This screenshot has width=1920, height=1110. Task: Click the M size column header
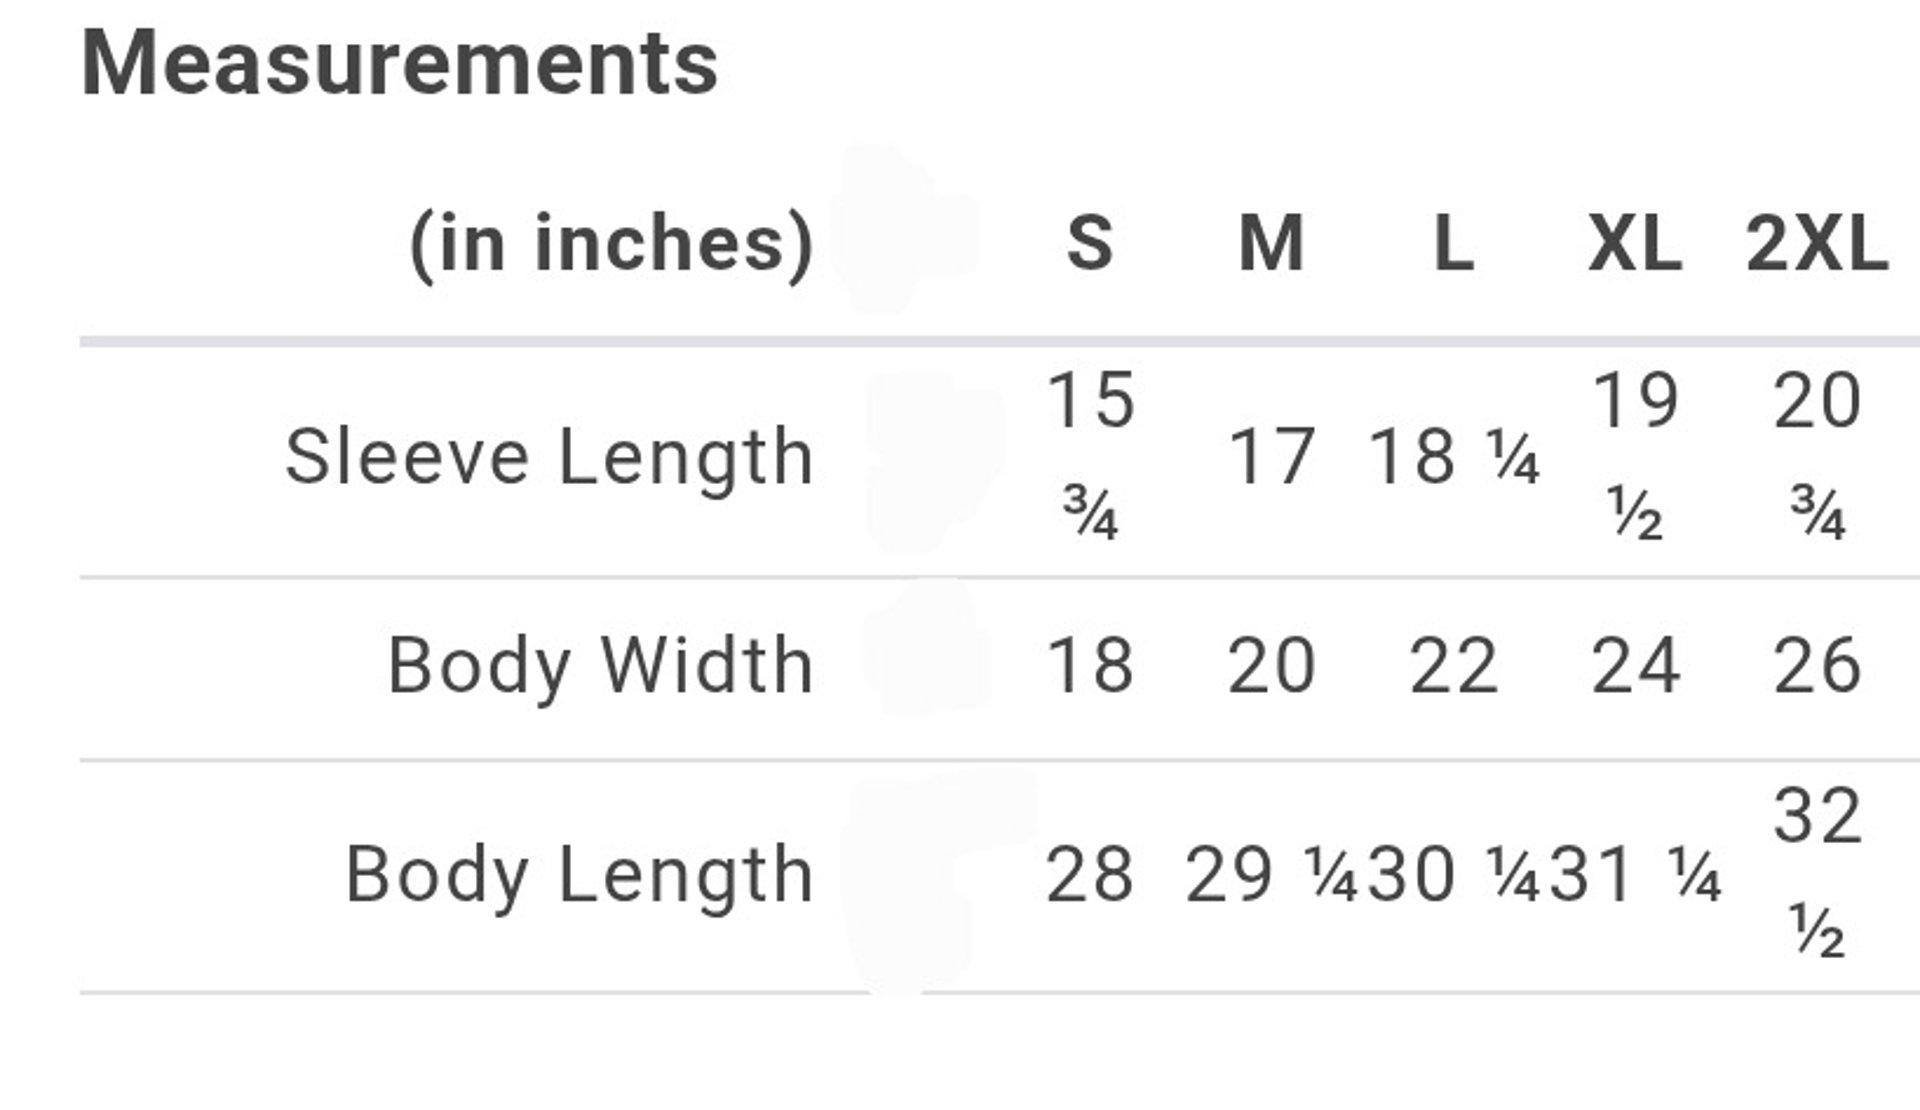click(1271, 243)
